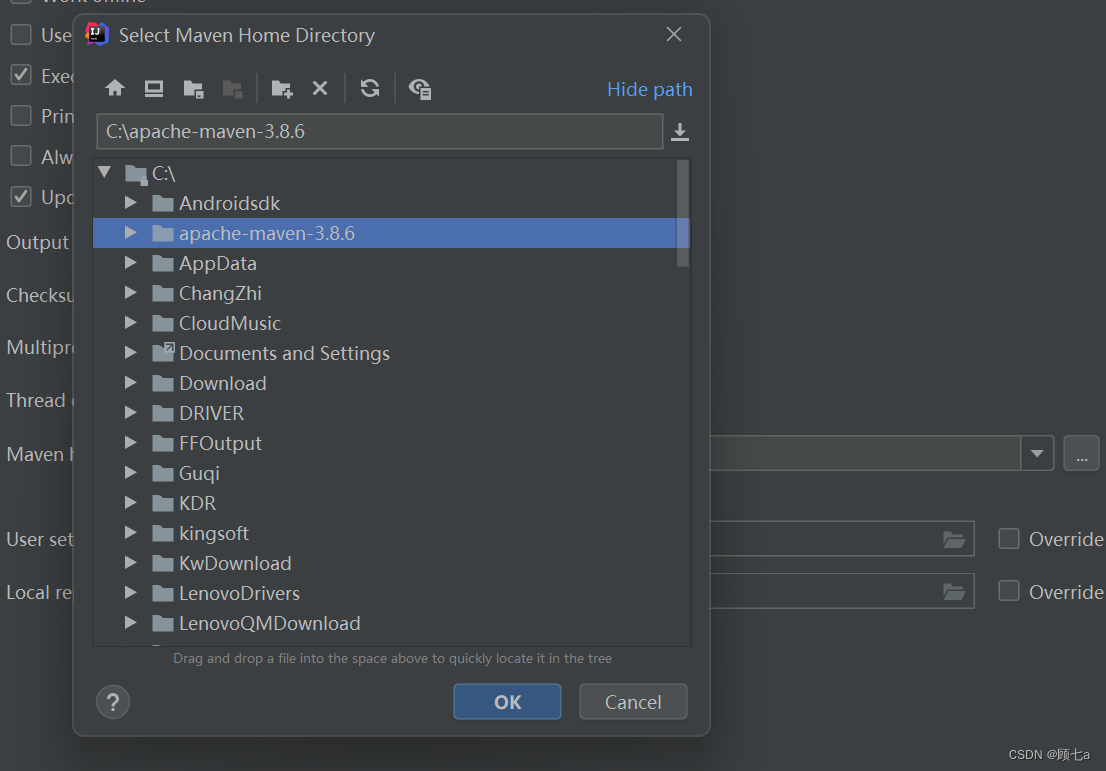
Task: Refresh the directory tree
Action: pos(370,88)
